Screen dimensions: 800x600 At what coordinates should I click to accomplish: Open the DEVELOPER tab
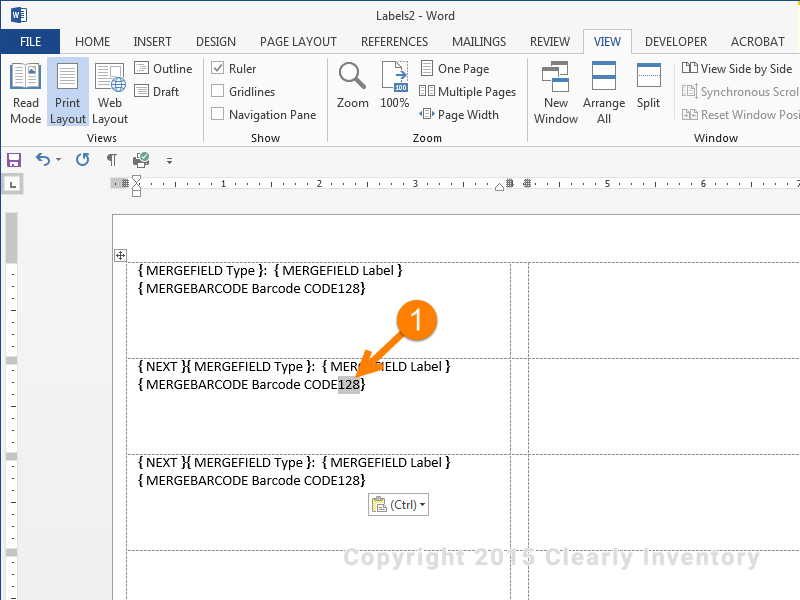(676, 41)
